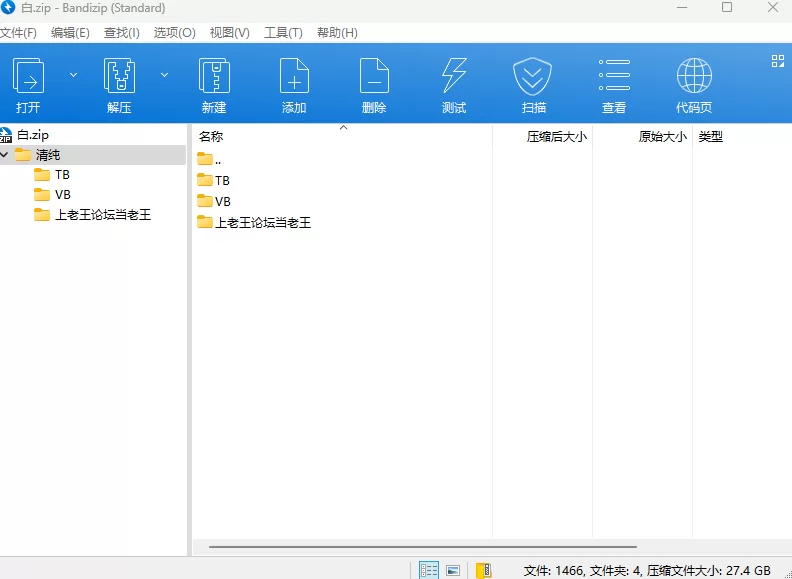This screenshot has width=792, height=579.
Task: Click the View (查看) list icon
Action: tap(614, 75)
